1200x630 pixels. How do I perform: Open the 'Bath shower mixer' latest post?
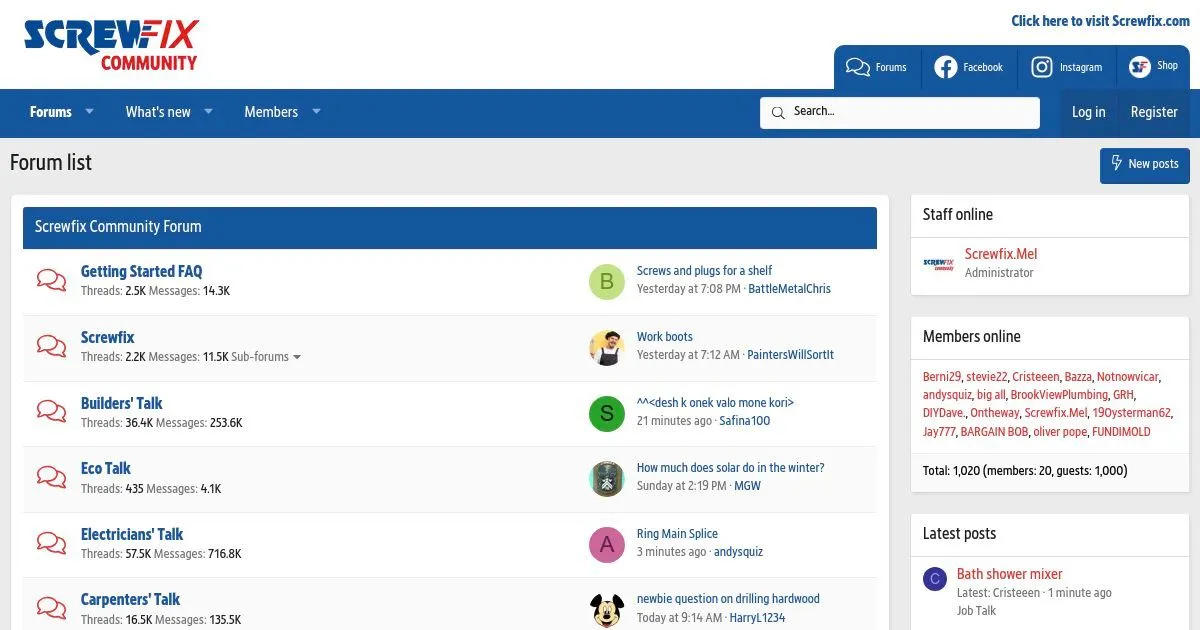(1009, 574)
